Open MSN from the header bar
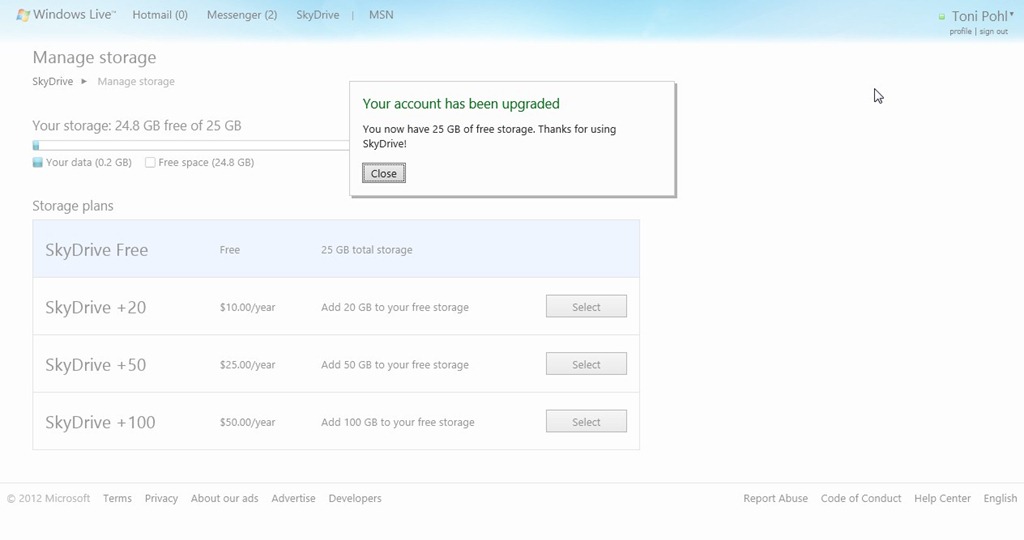This screenshot has height=540, width=1024. (x=381, y=15)
